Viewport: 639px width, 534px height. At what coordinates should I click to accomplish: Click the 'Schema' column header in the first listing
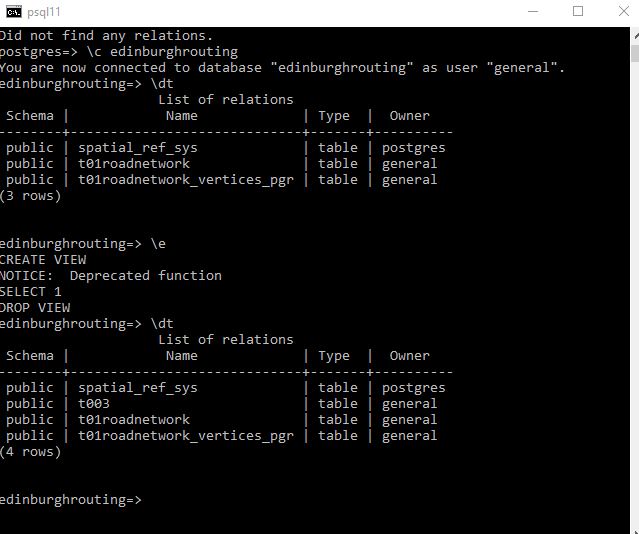click(30, 116)
